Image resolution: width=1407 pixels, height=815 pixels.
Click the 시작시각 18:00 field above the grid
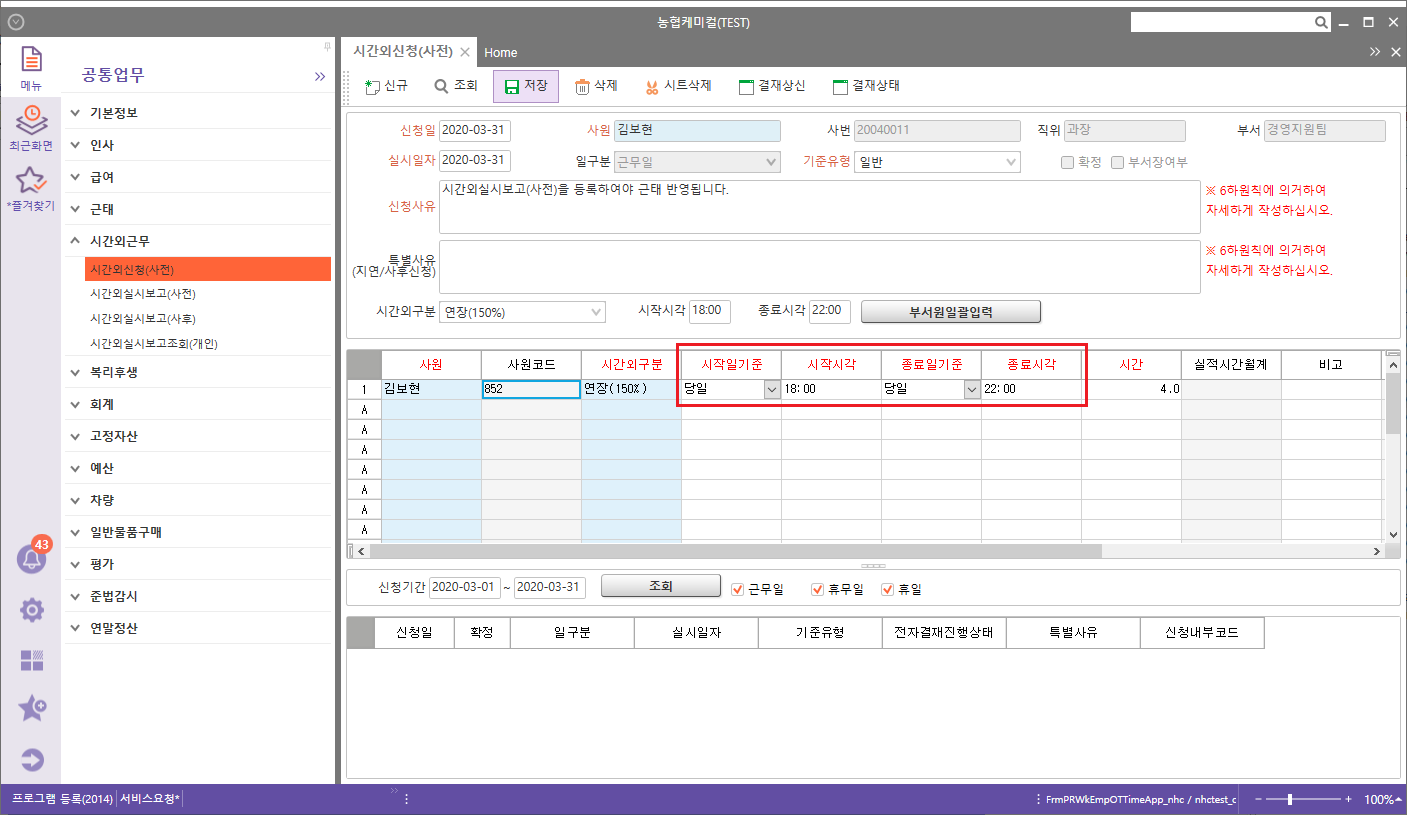pyautogui.click(x=710, y=311)
